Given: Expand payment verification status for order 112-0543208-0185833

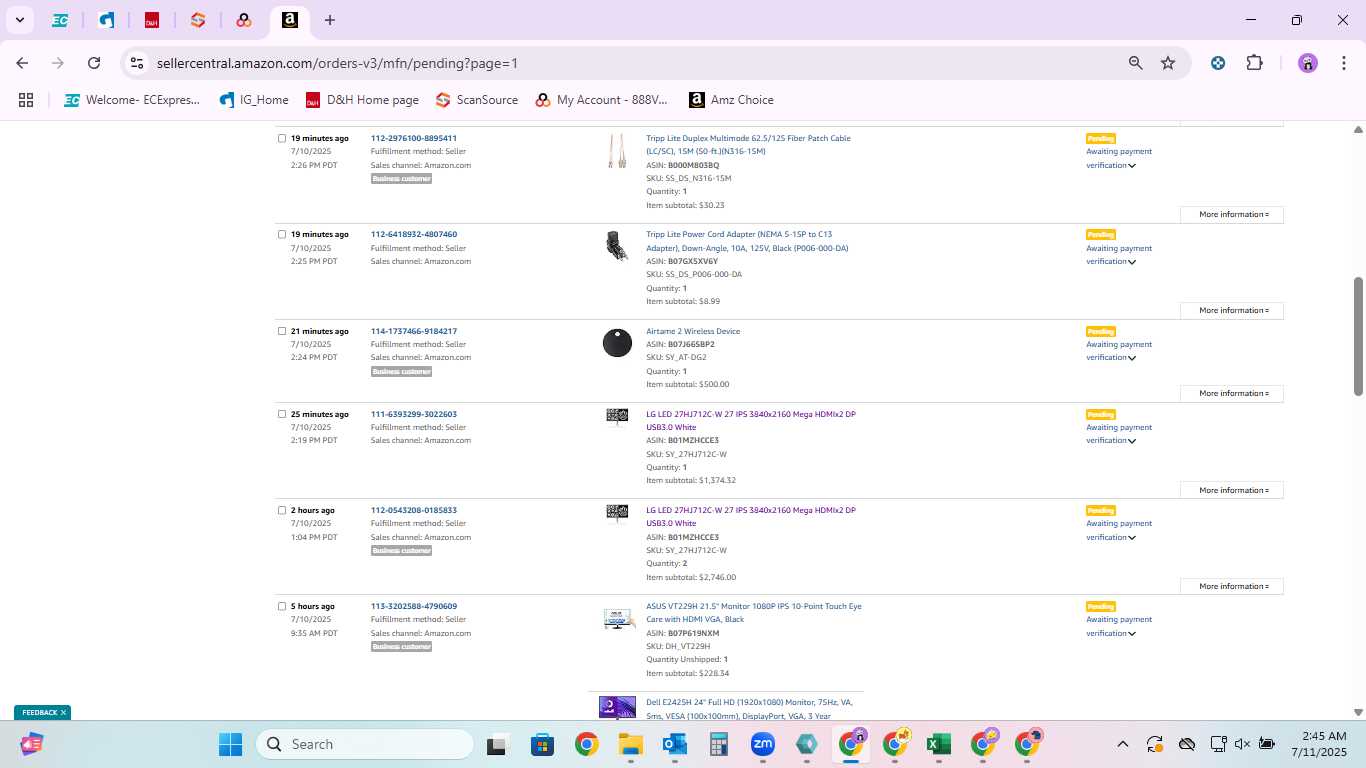Looking at the screenshot, I should point(1132,538).
